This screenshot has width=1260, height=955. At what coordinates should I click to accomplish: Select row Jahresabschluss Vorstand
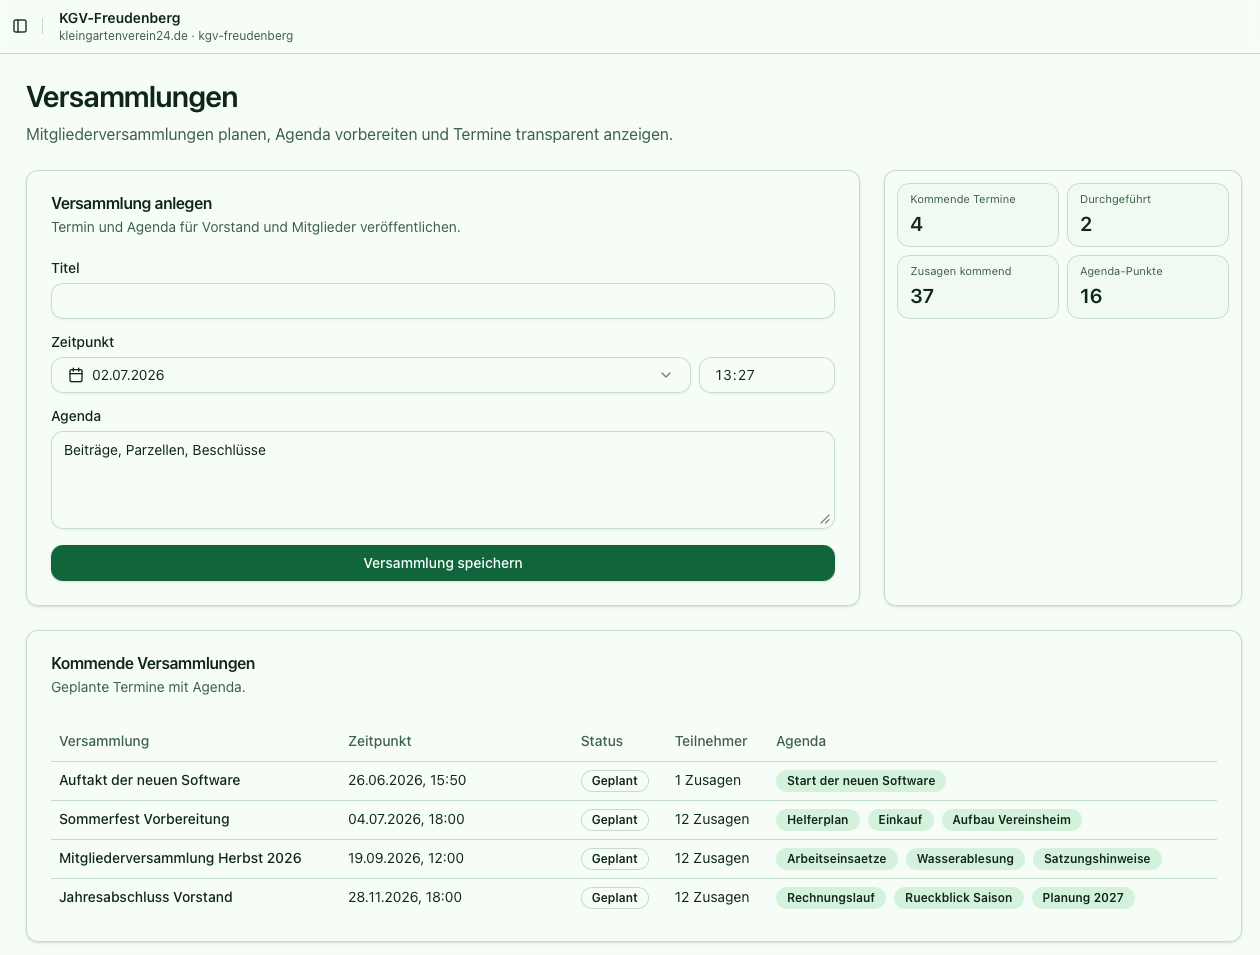tap(634, 898)
